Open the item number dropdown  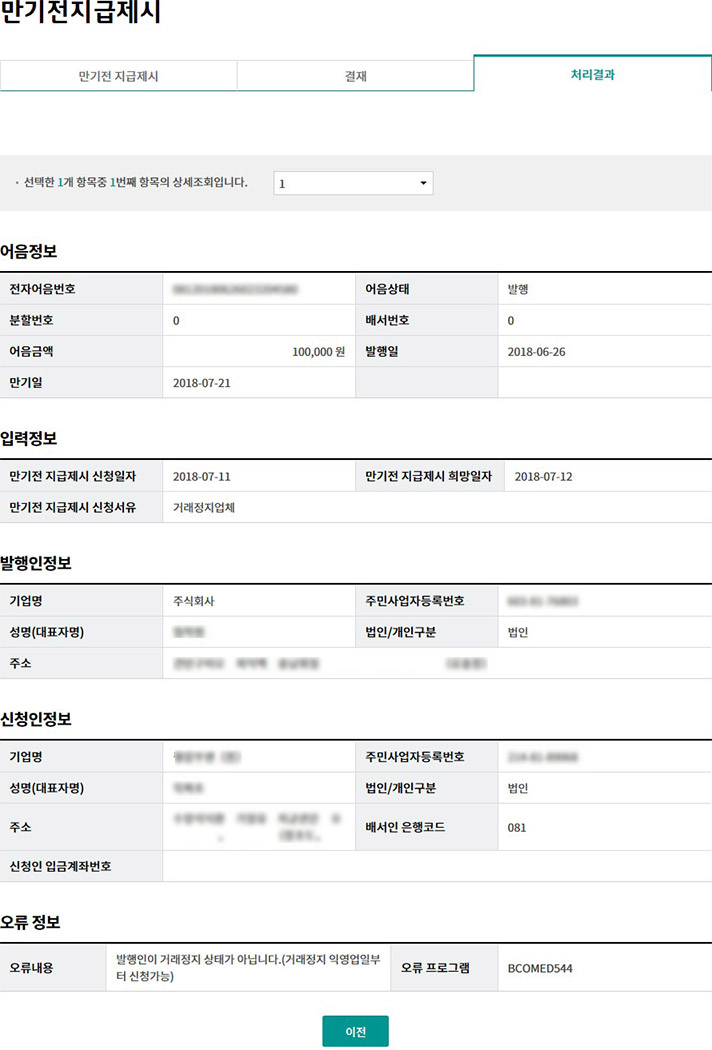pos(353,184)
